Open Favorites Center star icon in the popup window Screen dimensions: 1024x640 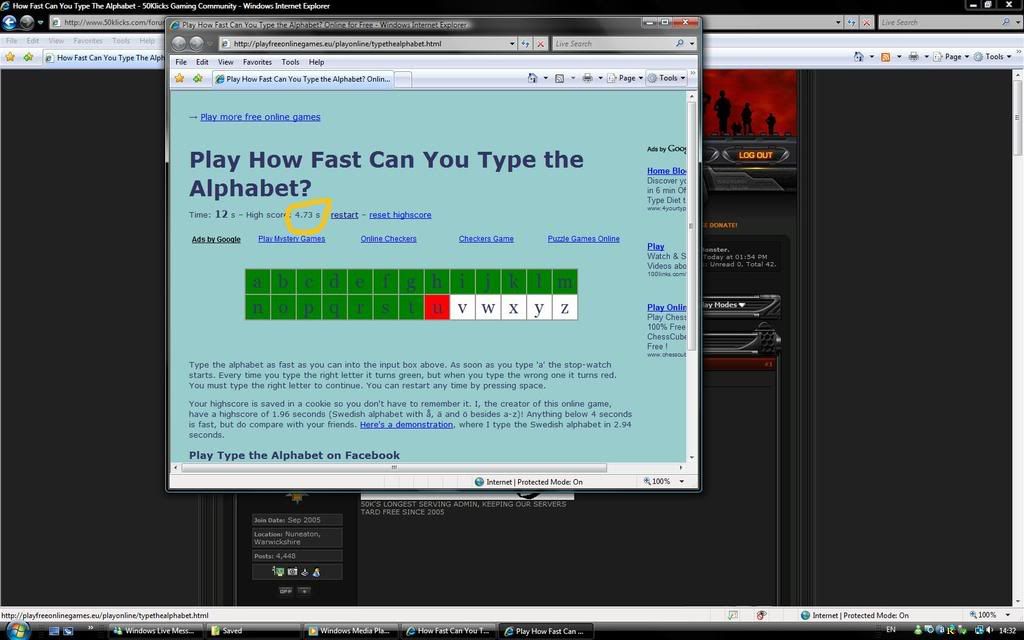pyautogui.click(x=180, y=78)
